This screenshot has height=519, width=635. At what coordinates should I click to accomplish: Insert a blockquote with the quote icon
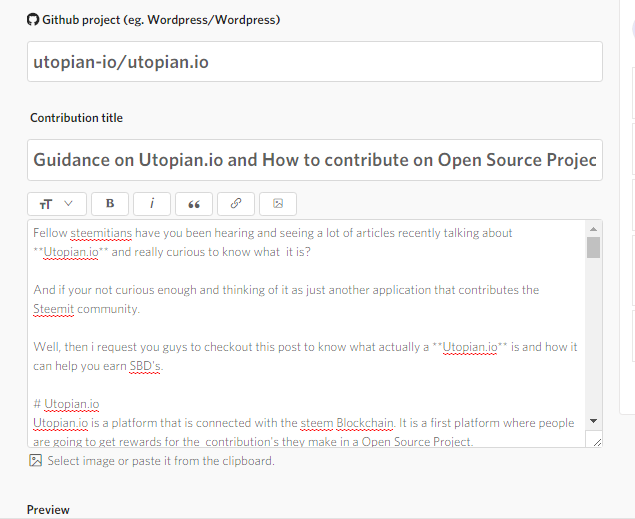click(194, 204)
